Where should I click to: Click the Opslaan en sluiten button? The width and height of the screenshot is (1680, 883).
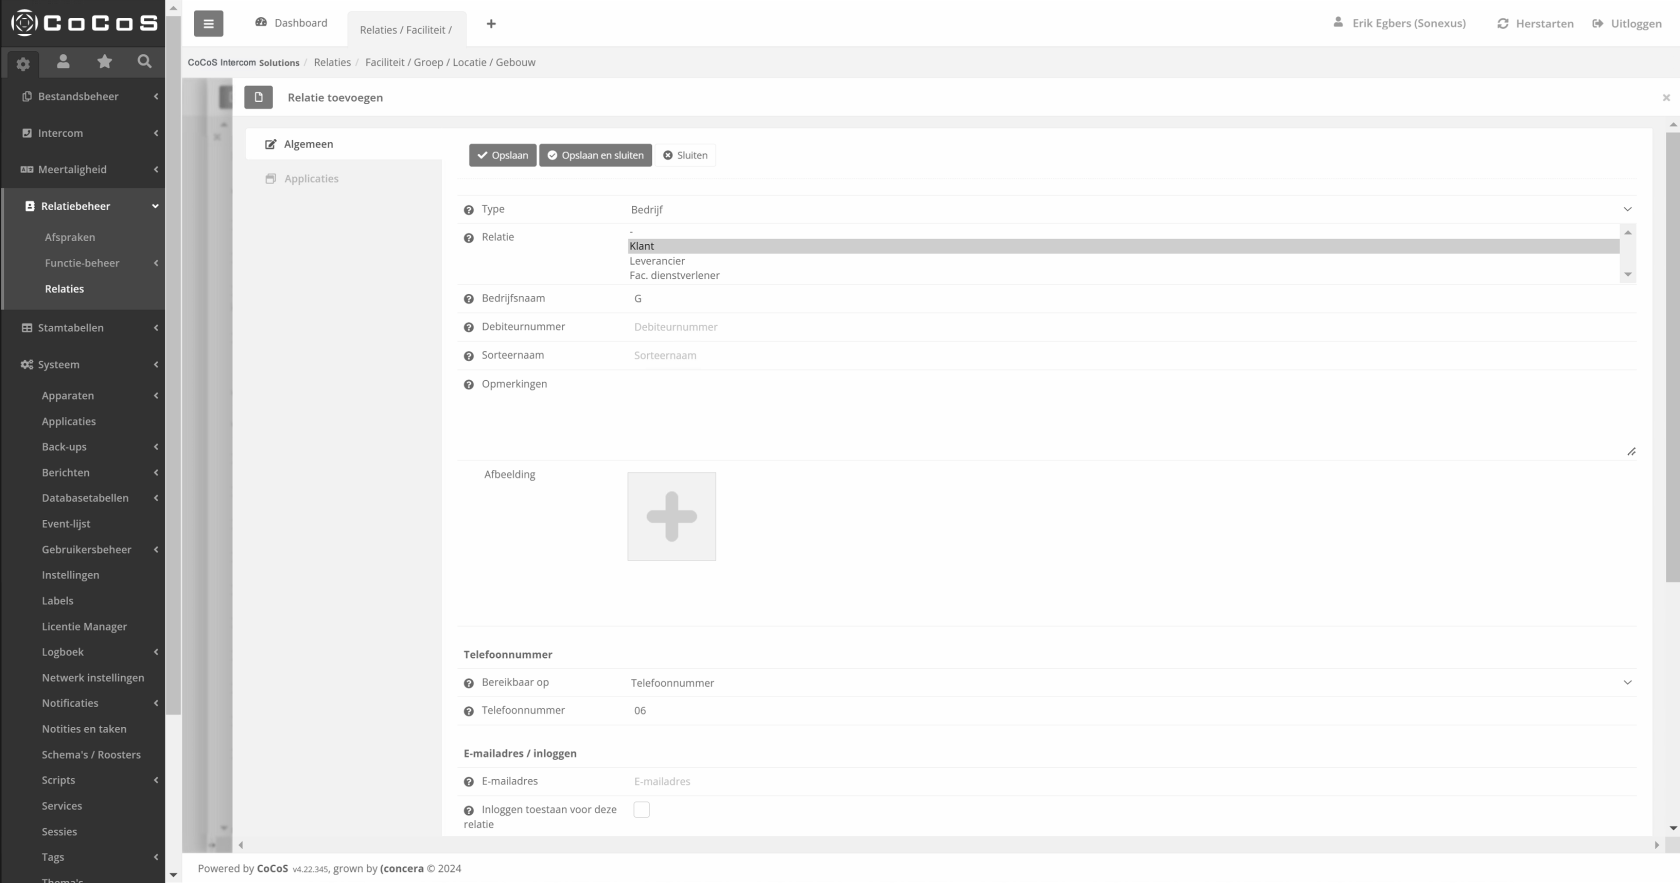[595, 155]
